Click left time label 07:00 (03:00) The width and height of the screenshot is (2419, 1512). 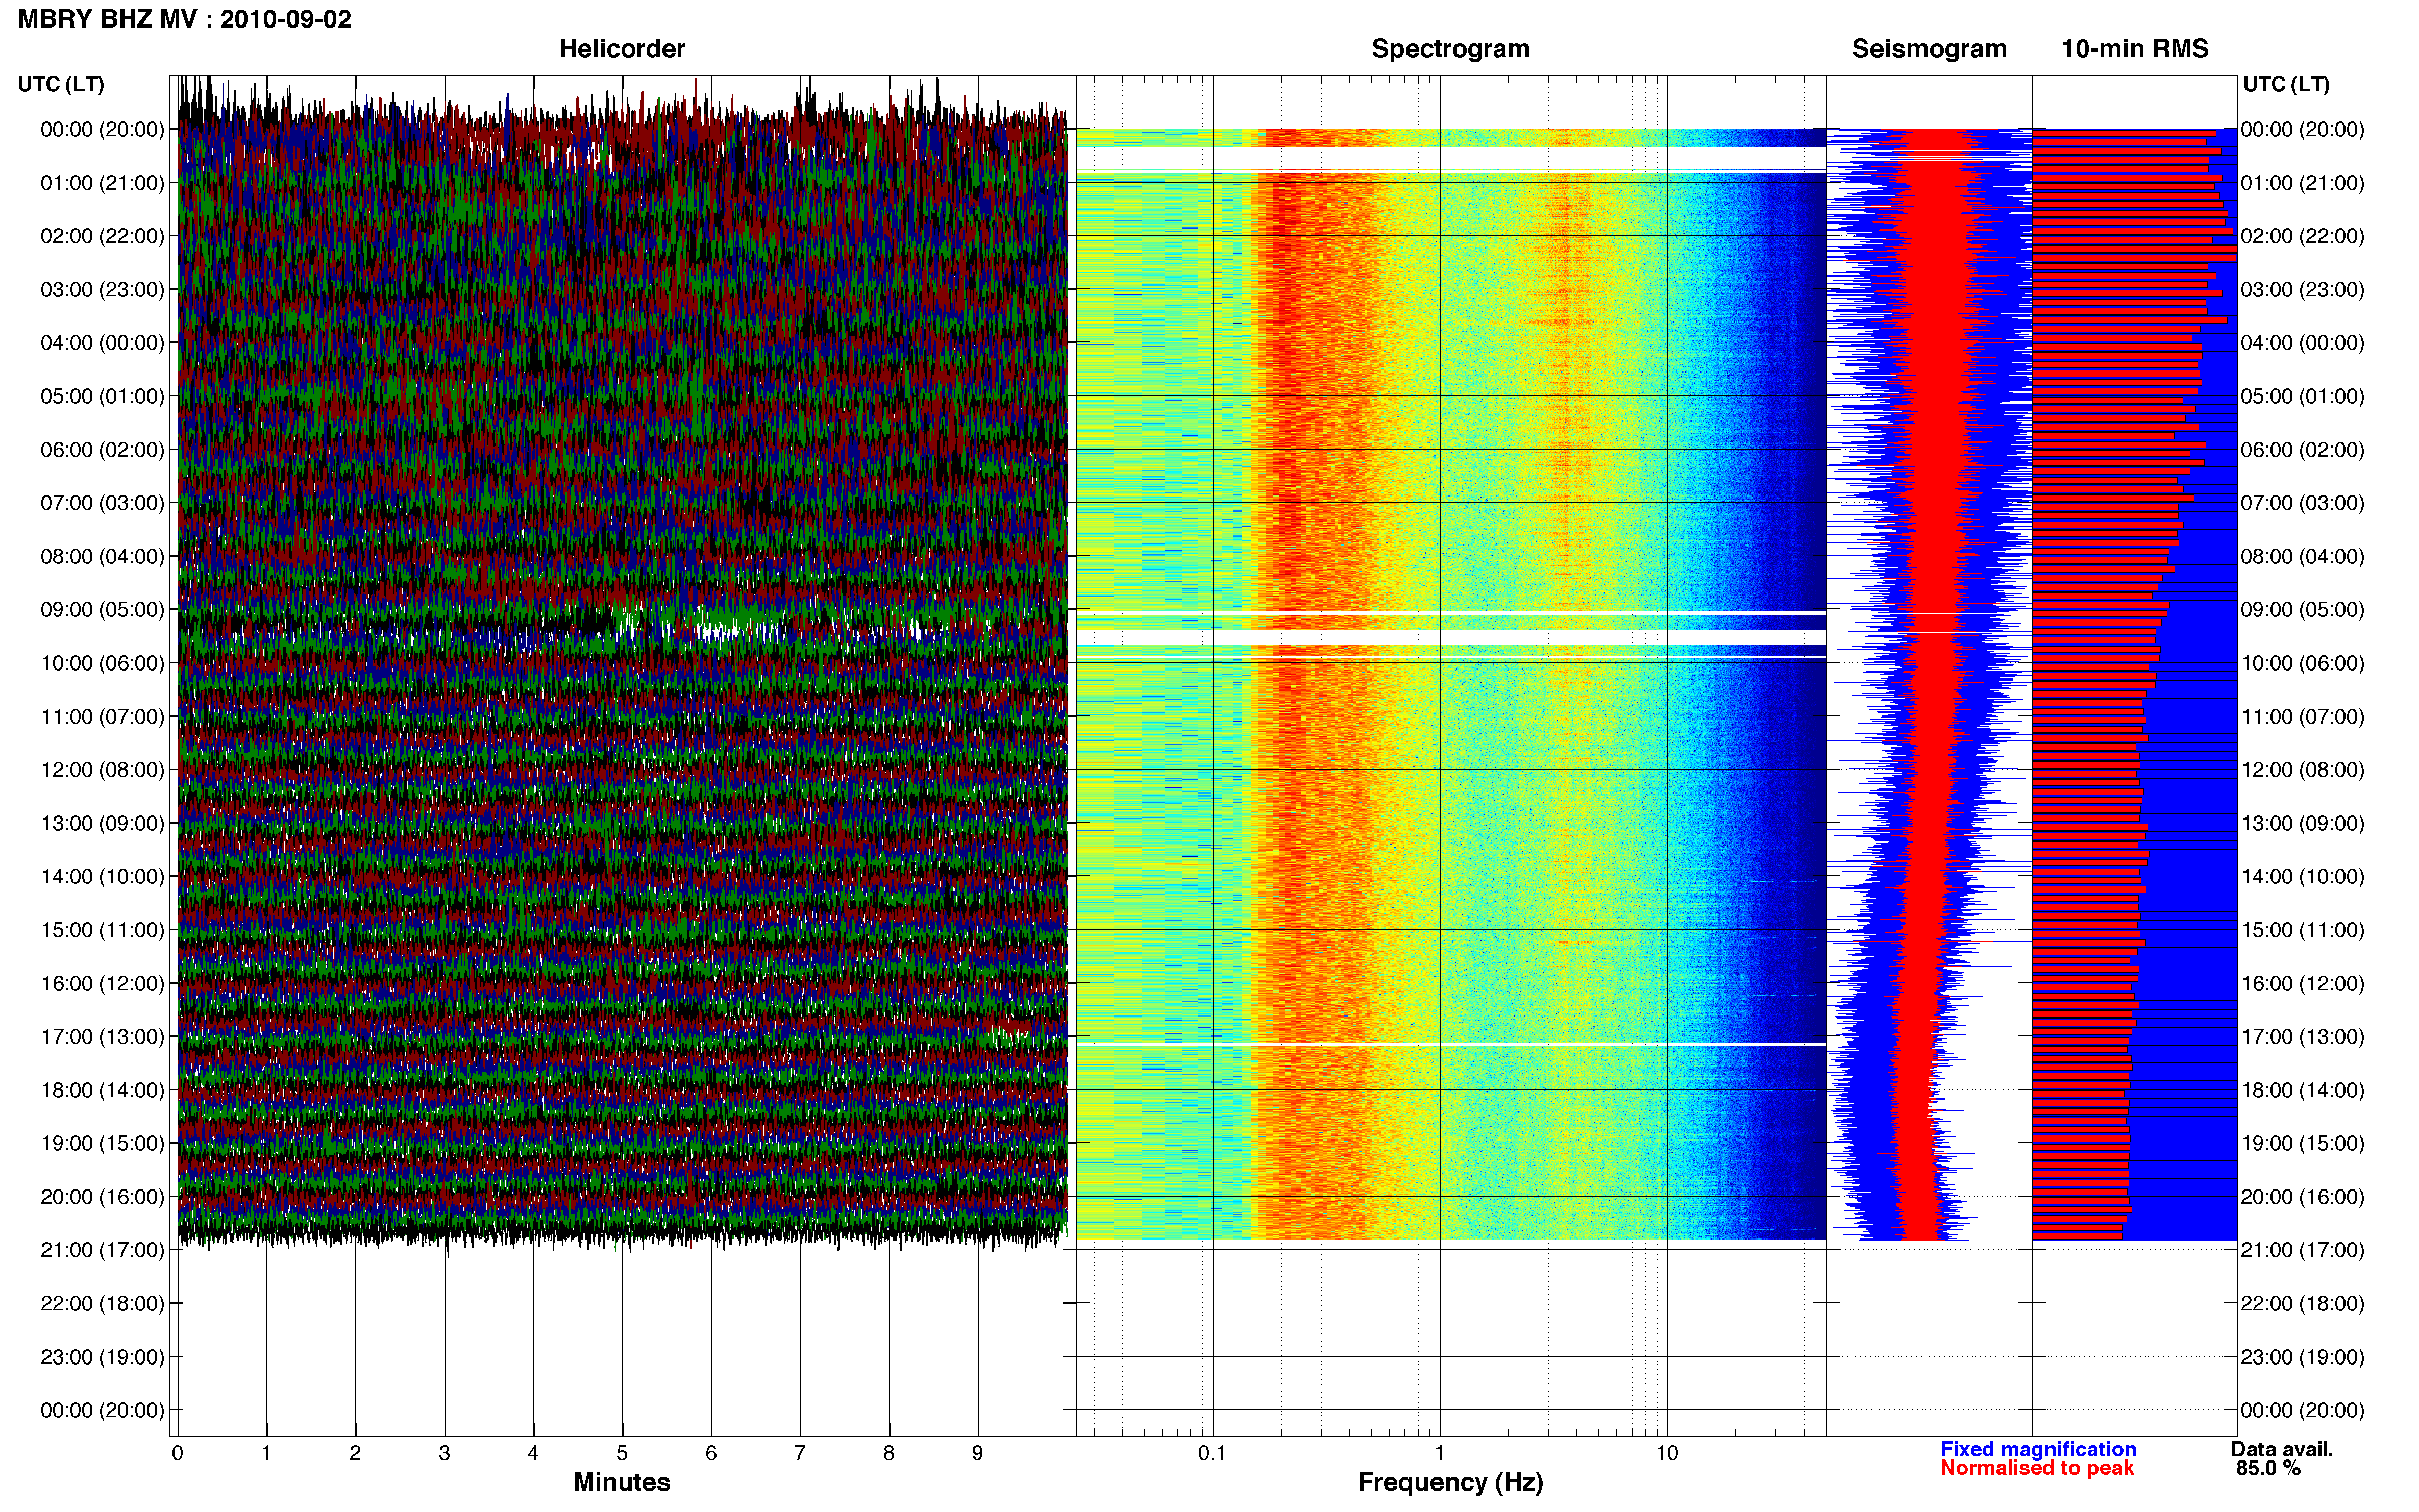pos(102,503)
